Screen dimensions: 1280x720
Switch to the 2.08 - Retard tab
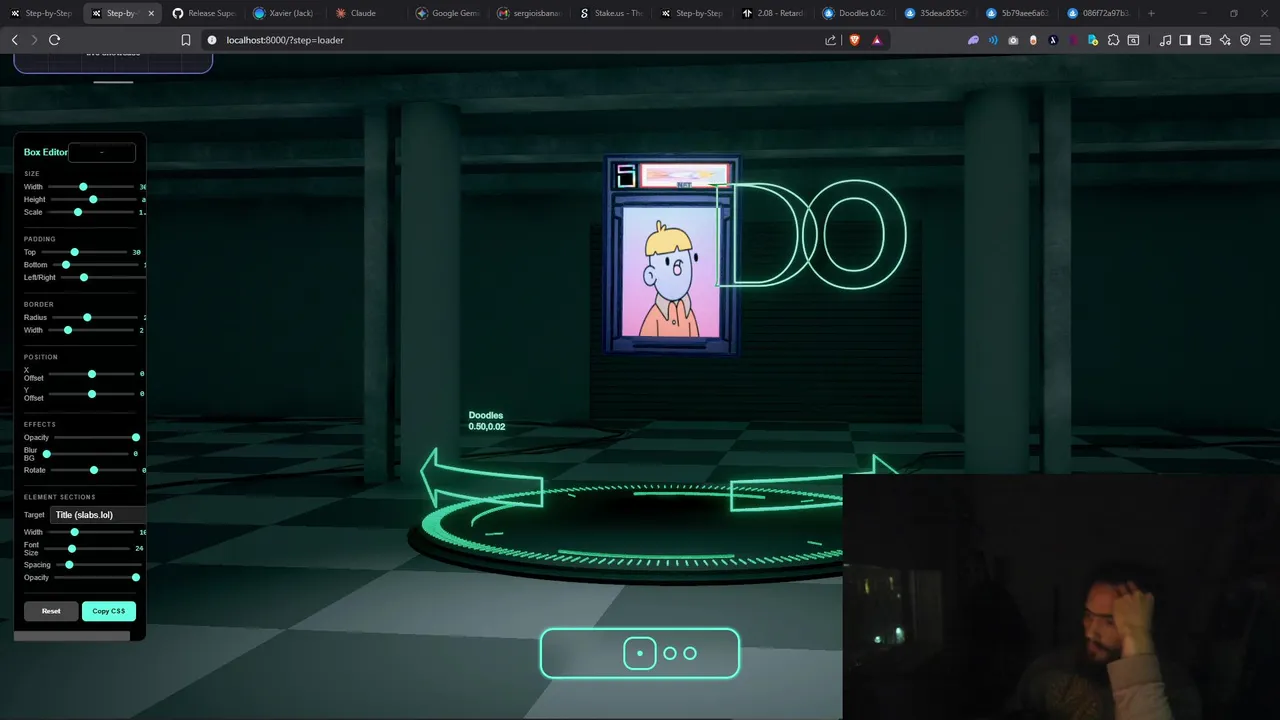point(774,13)
